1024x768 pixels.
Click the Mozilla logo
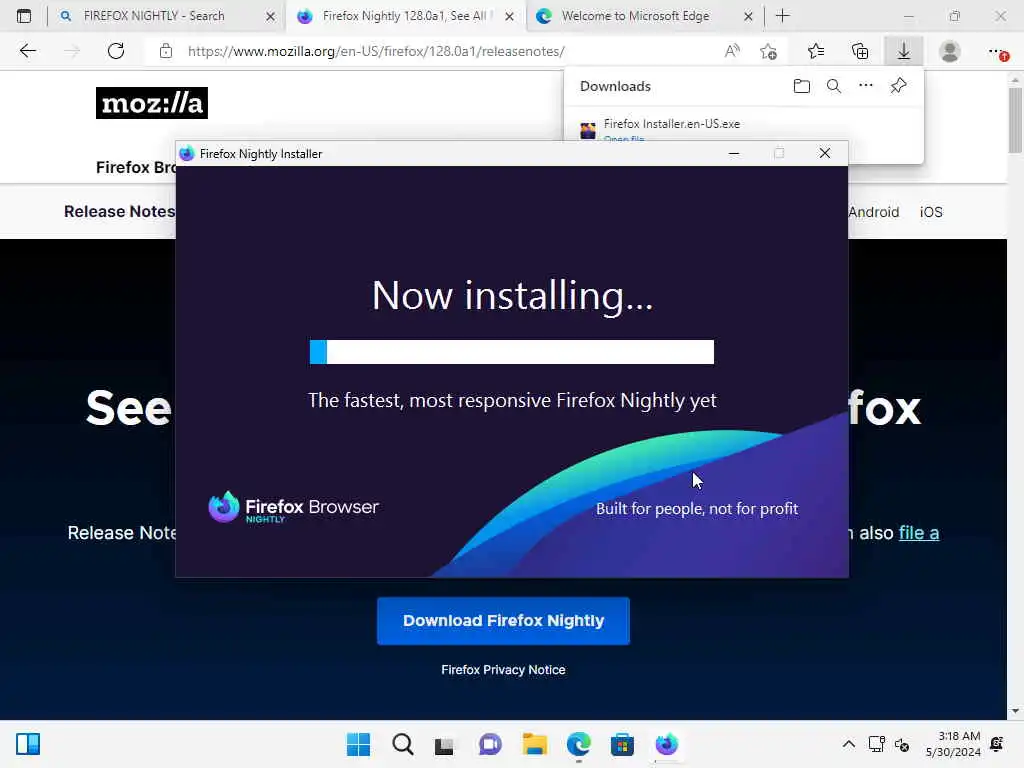[152, 103]
